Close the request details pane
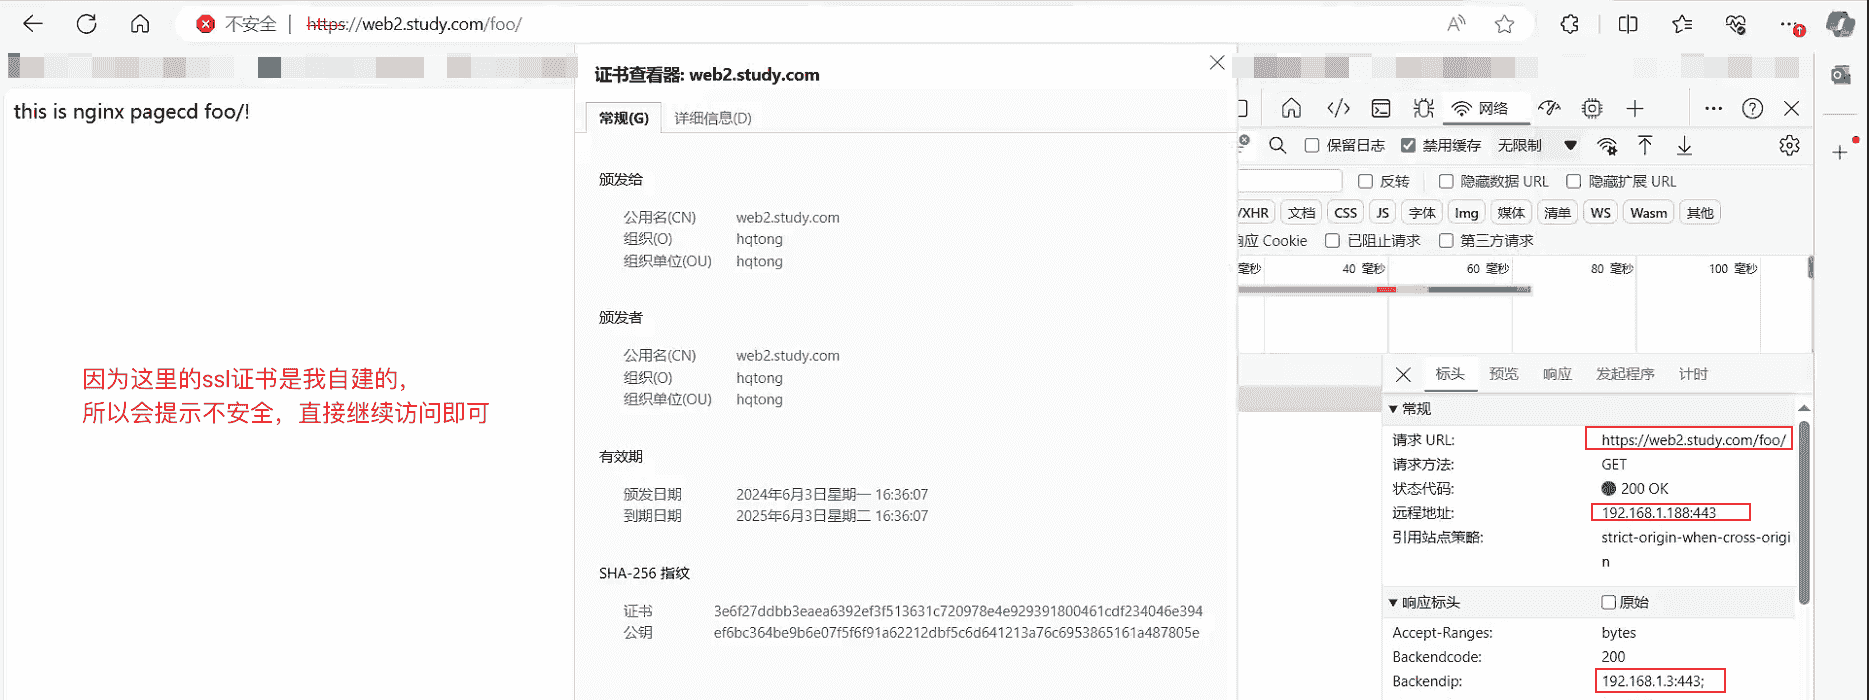1869x700 pixels. tap(1403, 374)
